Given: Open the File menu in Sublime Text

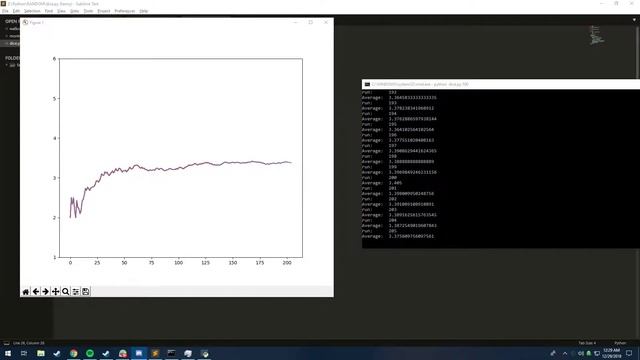Looking at the screenshot, I should point(5,11).
